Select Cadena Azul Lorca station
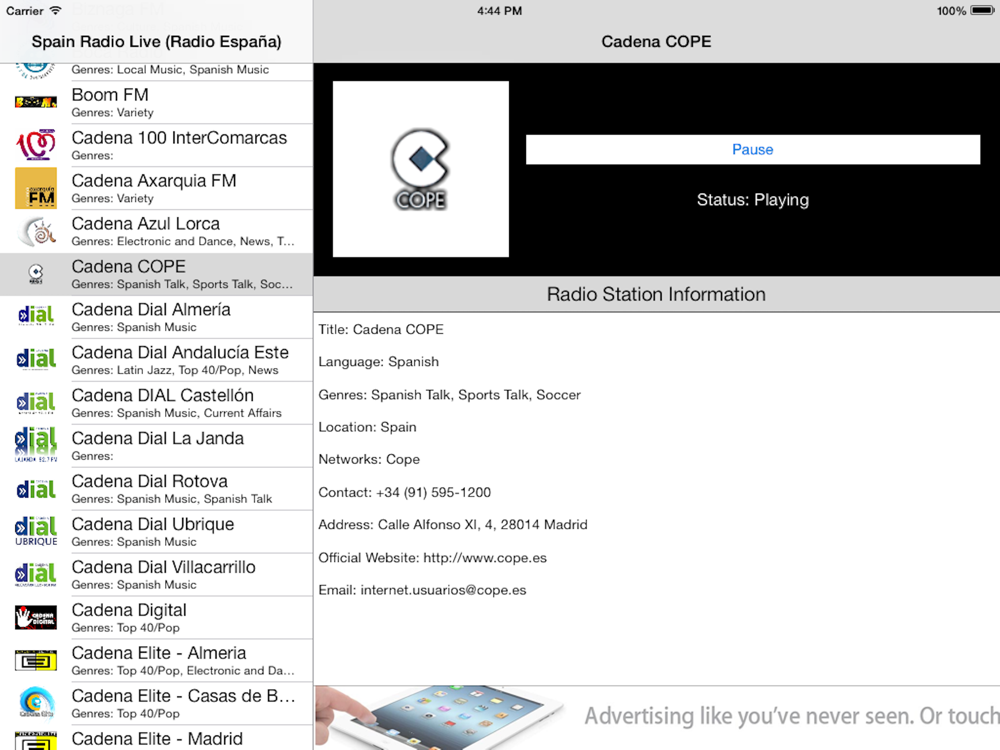 [x=156, y=231]
